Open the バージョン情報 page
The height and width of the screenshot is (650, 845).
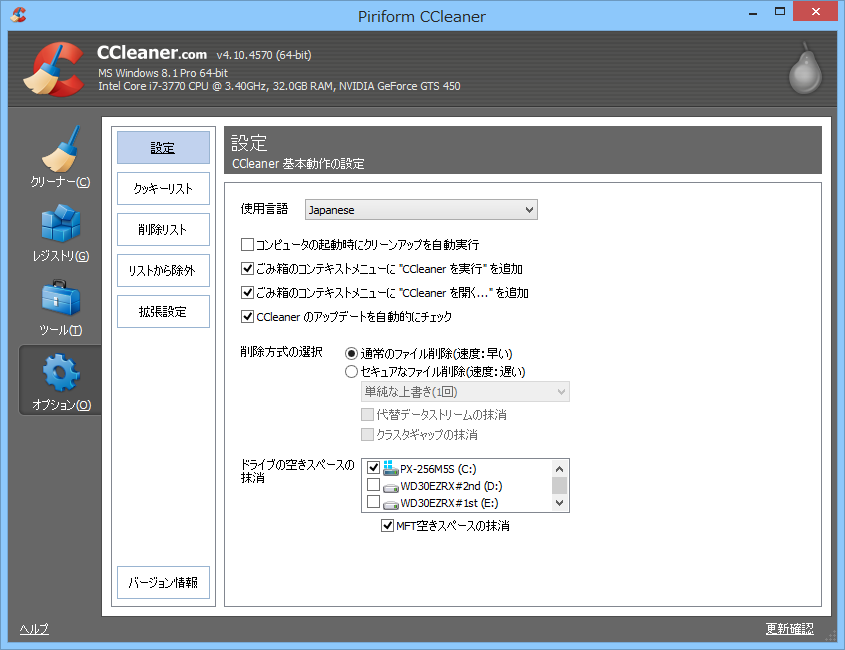tap(163, 583)
